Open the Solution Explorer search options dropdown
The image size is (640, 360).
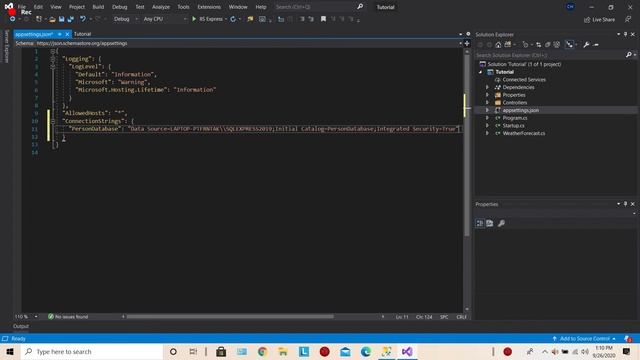coord(635,55)
